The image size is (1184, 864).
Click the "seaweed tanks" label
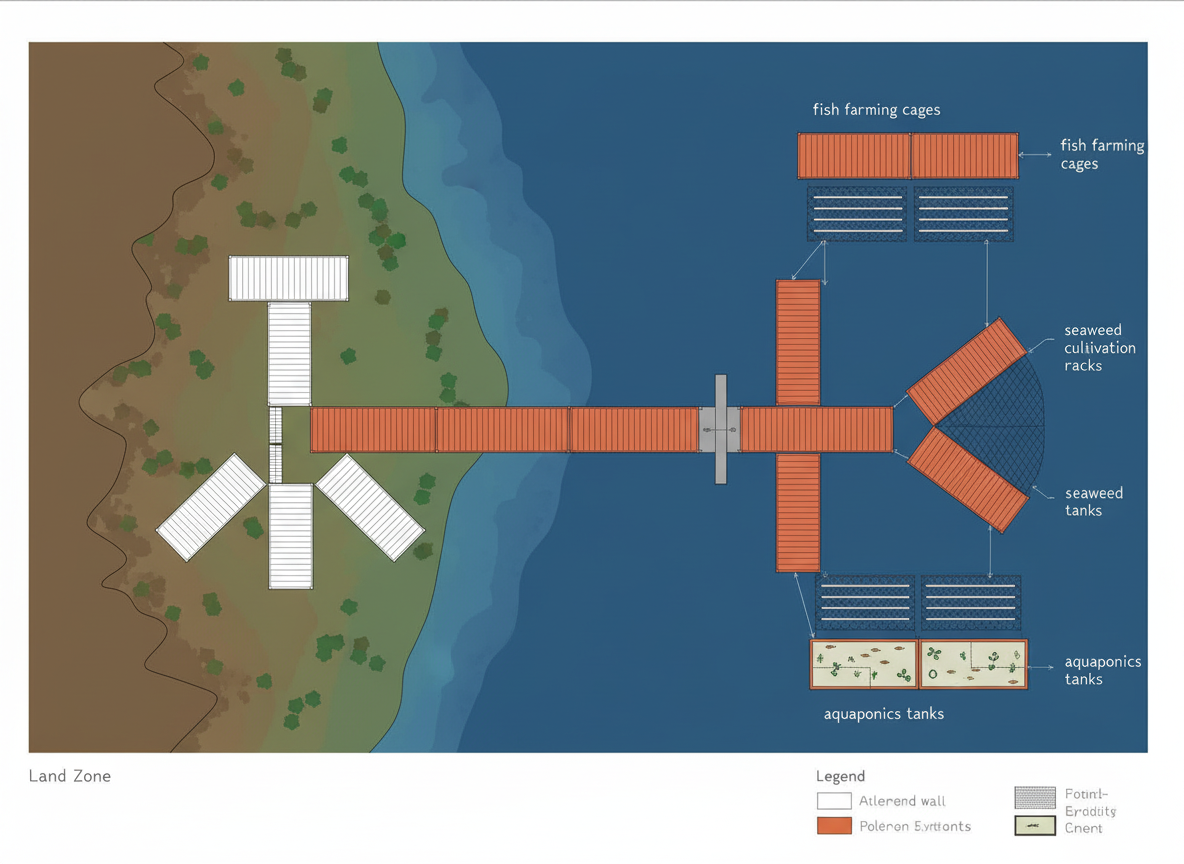(1093, 502)
